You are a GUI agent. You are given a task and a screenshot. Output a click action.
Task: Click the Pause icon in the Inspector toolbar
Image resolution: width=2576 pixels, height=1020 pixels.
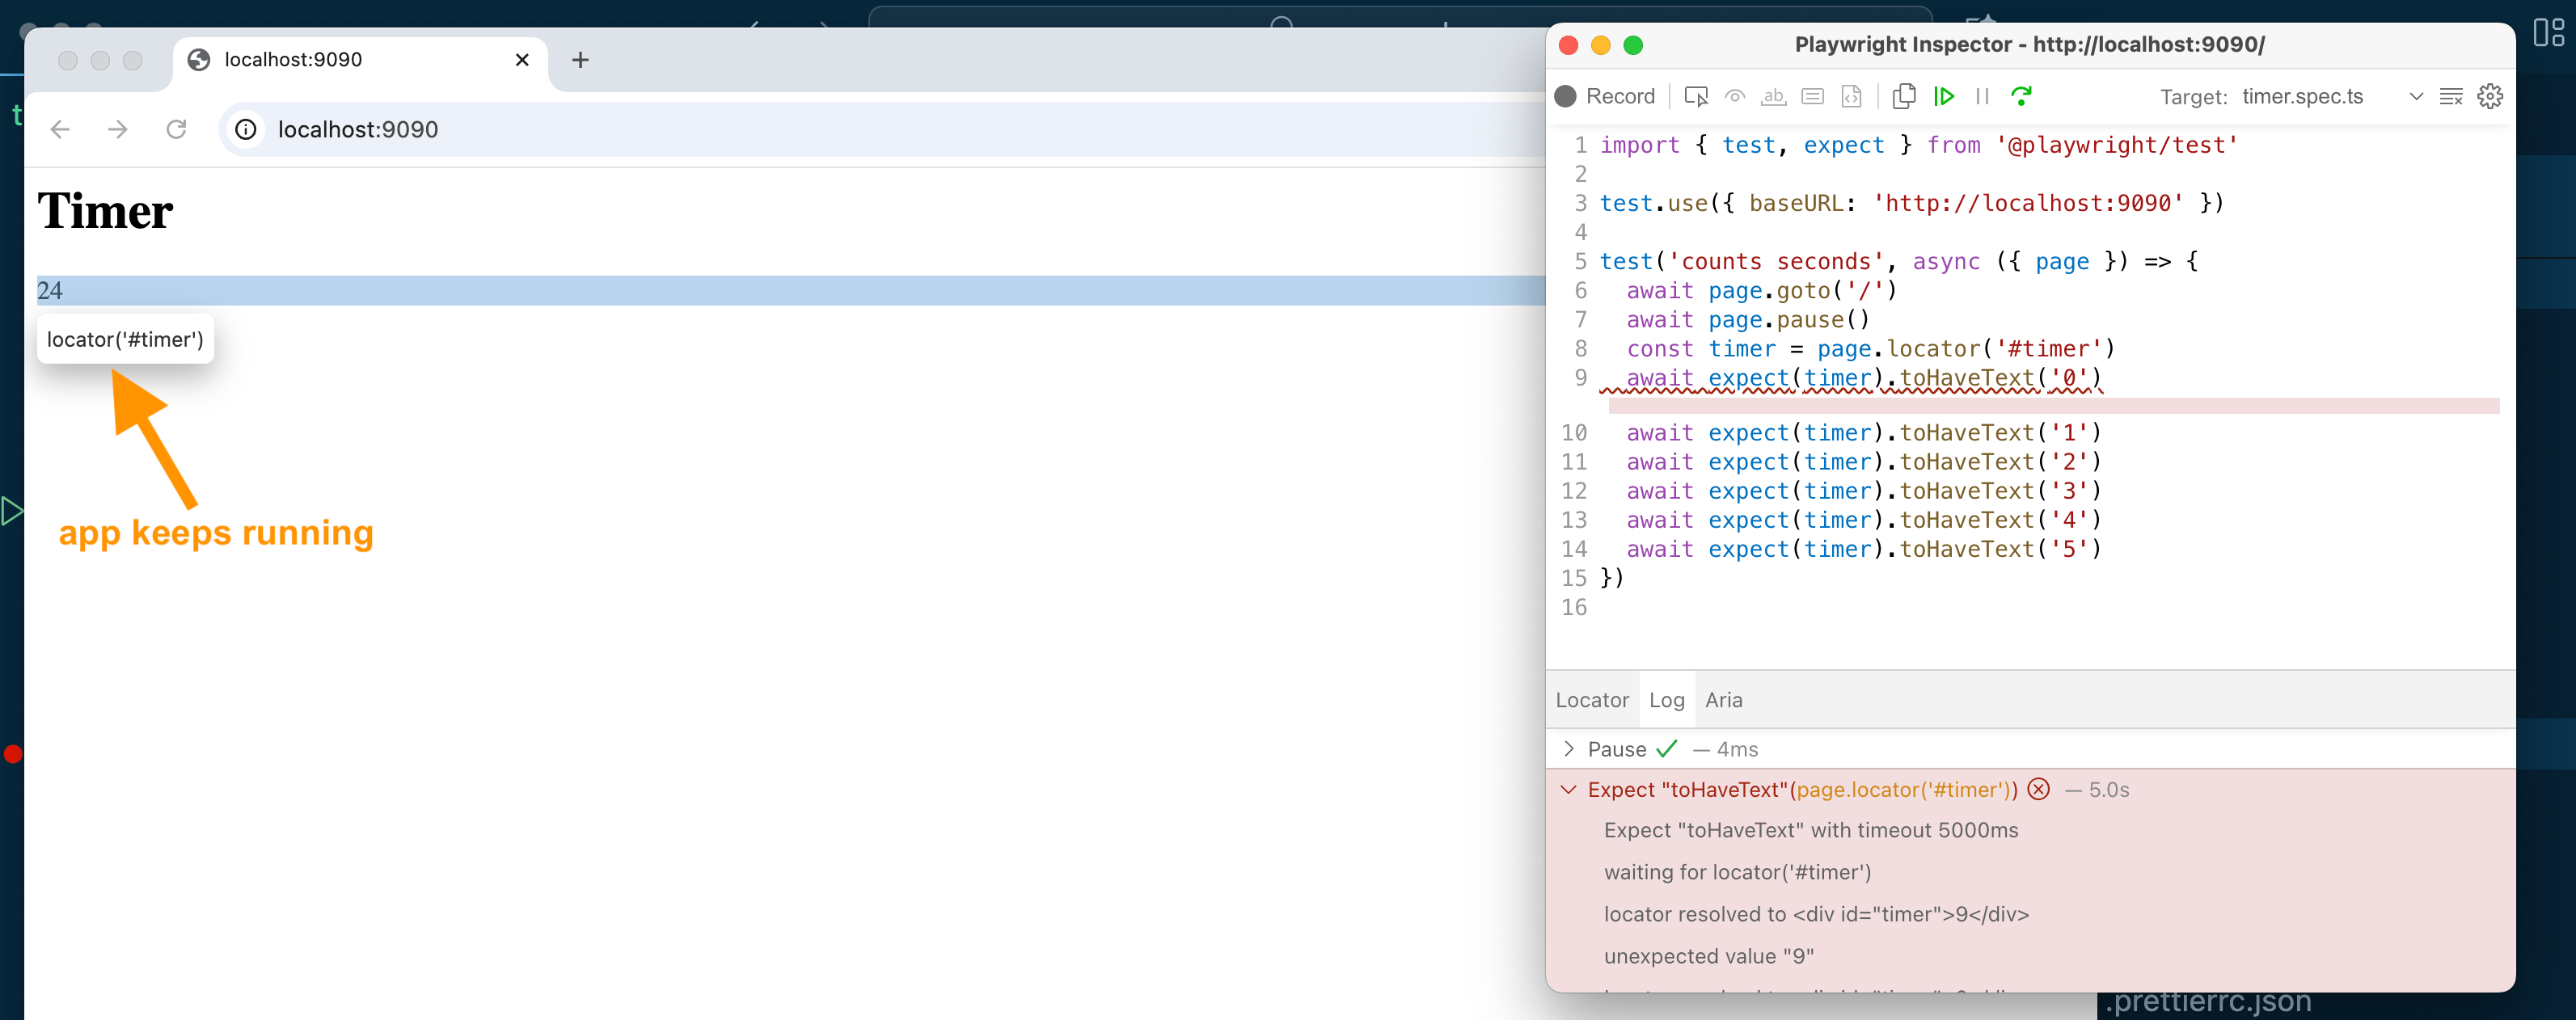point(1982,96)
